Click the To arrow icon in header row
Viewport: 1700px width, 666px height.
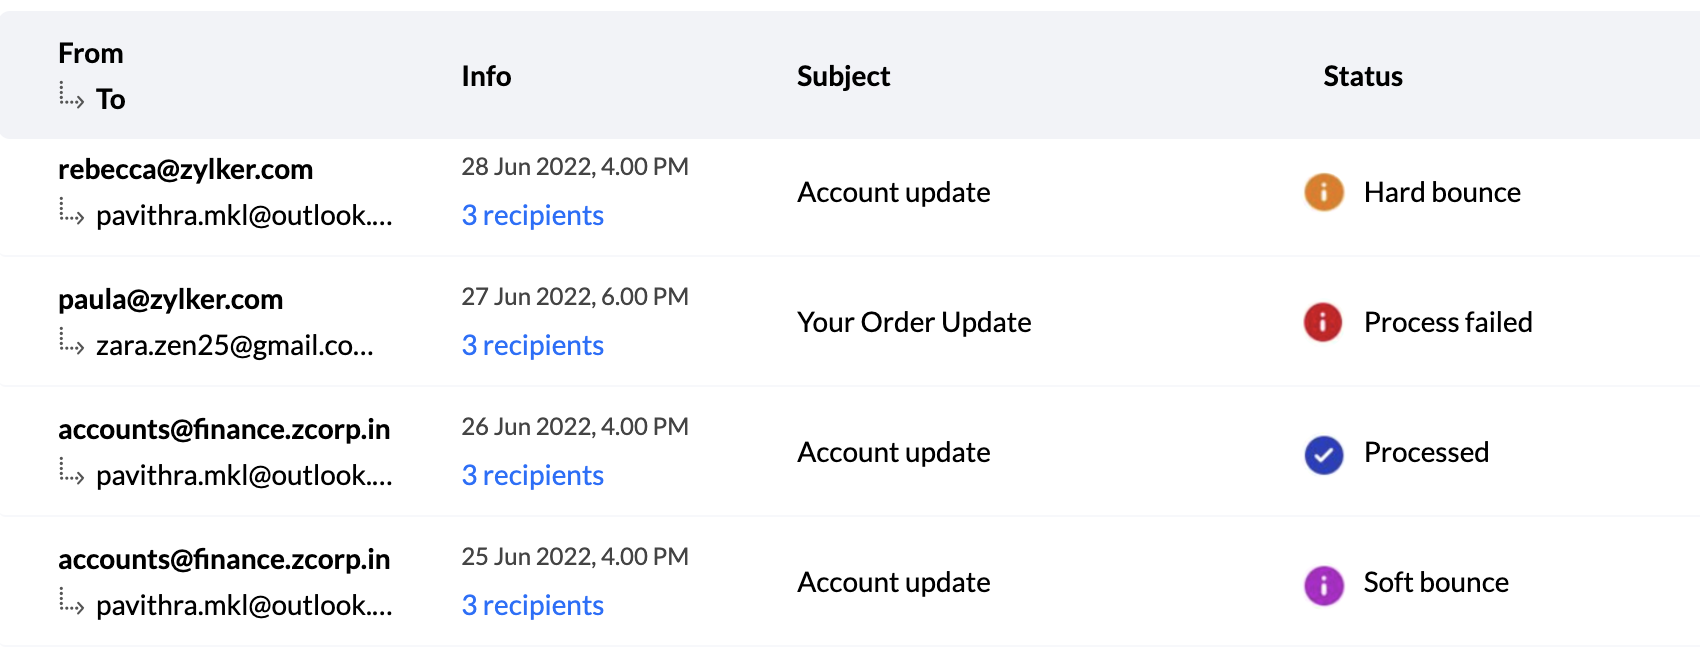click(71, 96)
